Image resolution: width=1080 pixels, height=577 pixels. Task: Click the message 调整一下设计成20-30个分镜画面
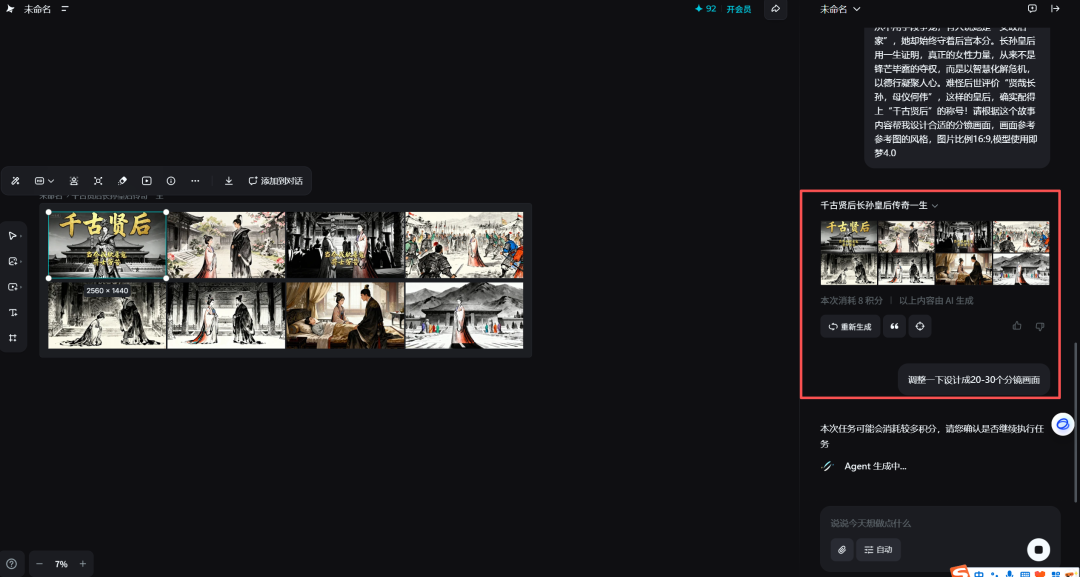(974, 379)
